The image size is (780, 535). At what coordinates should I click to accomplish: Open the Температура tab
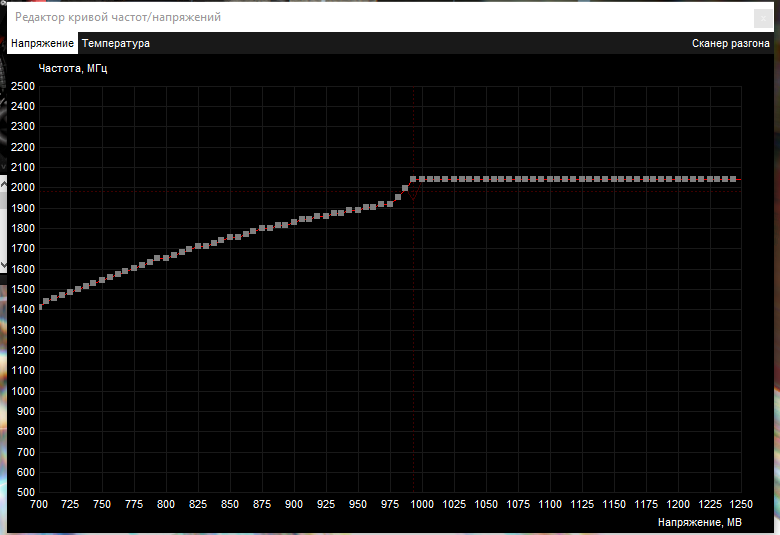point(116,43)
